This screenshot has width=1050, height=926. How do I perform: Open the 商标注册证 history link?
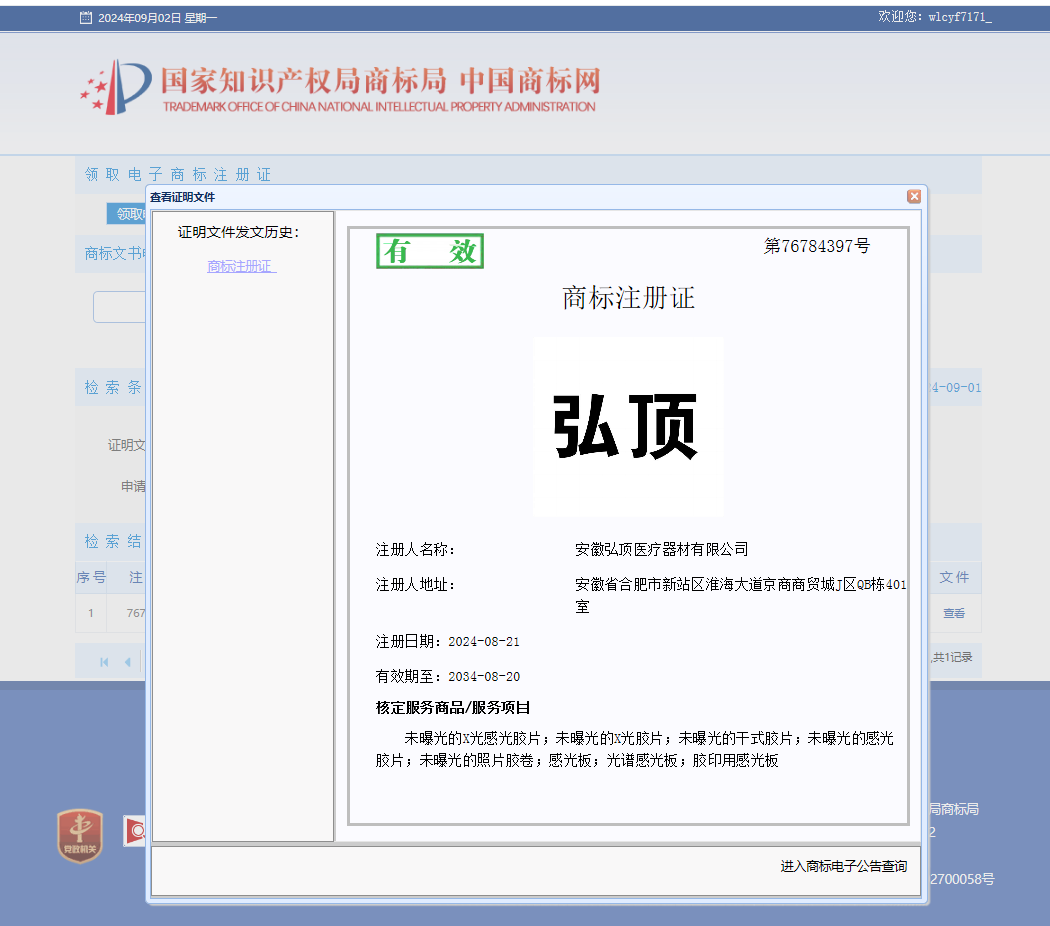coord(240,266)
